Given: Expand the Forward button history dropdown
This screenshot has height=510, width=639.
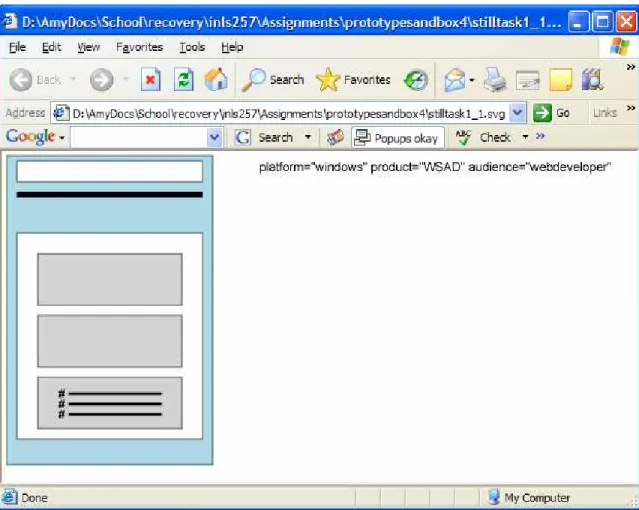Looking at the screenshot, I should click(126, 79).
